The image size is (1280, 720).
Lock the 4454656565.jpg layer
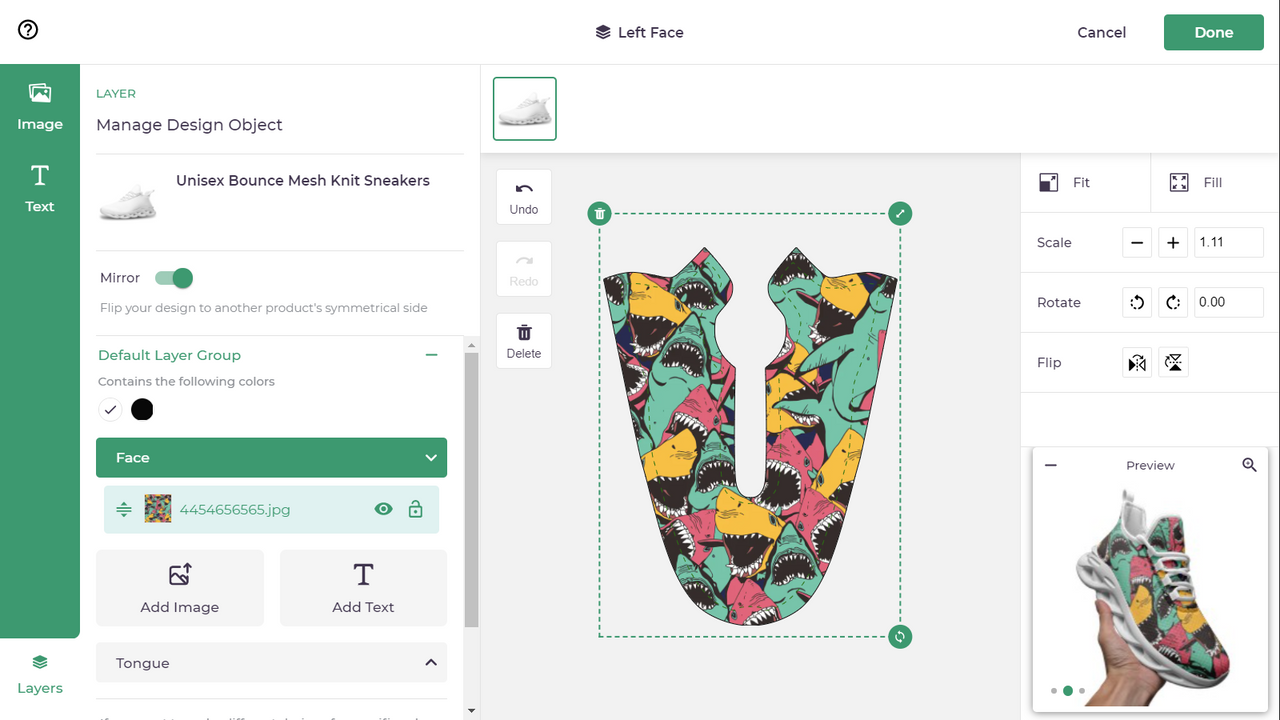(x=415, y=509)
